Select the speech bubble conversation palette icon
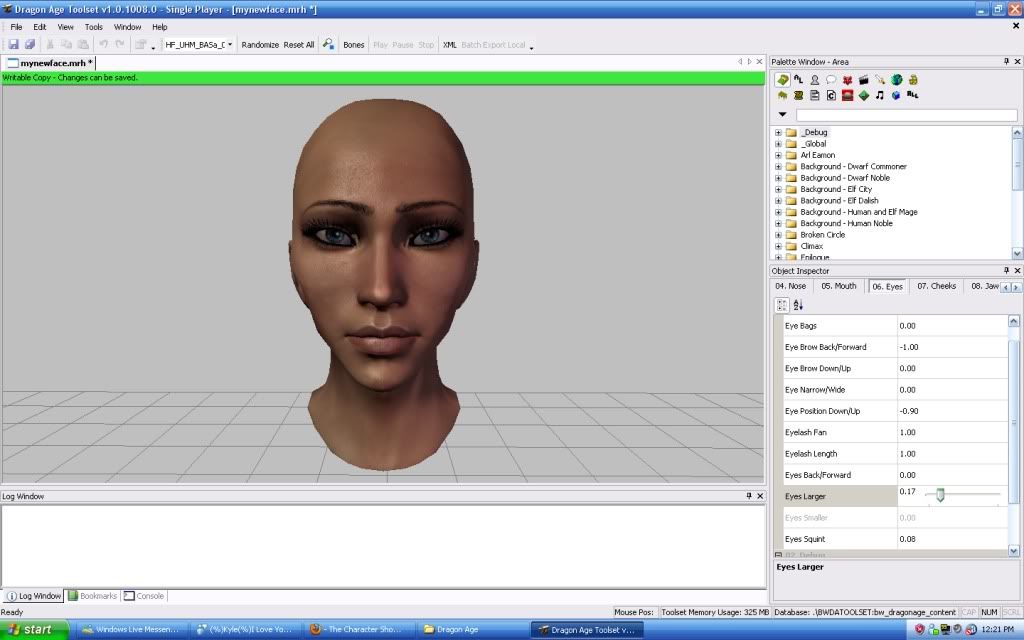This screenshot has width=1024, height=640. point(831,80)
